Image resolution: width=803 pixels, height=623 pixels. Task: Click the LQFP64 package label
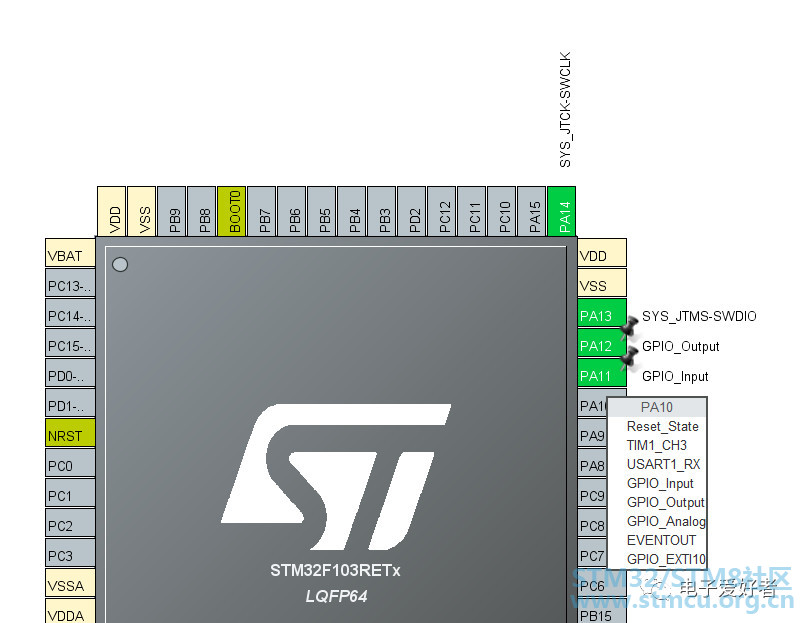[336, 596]
